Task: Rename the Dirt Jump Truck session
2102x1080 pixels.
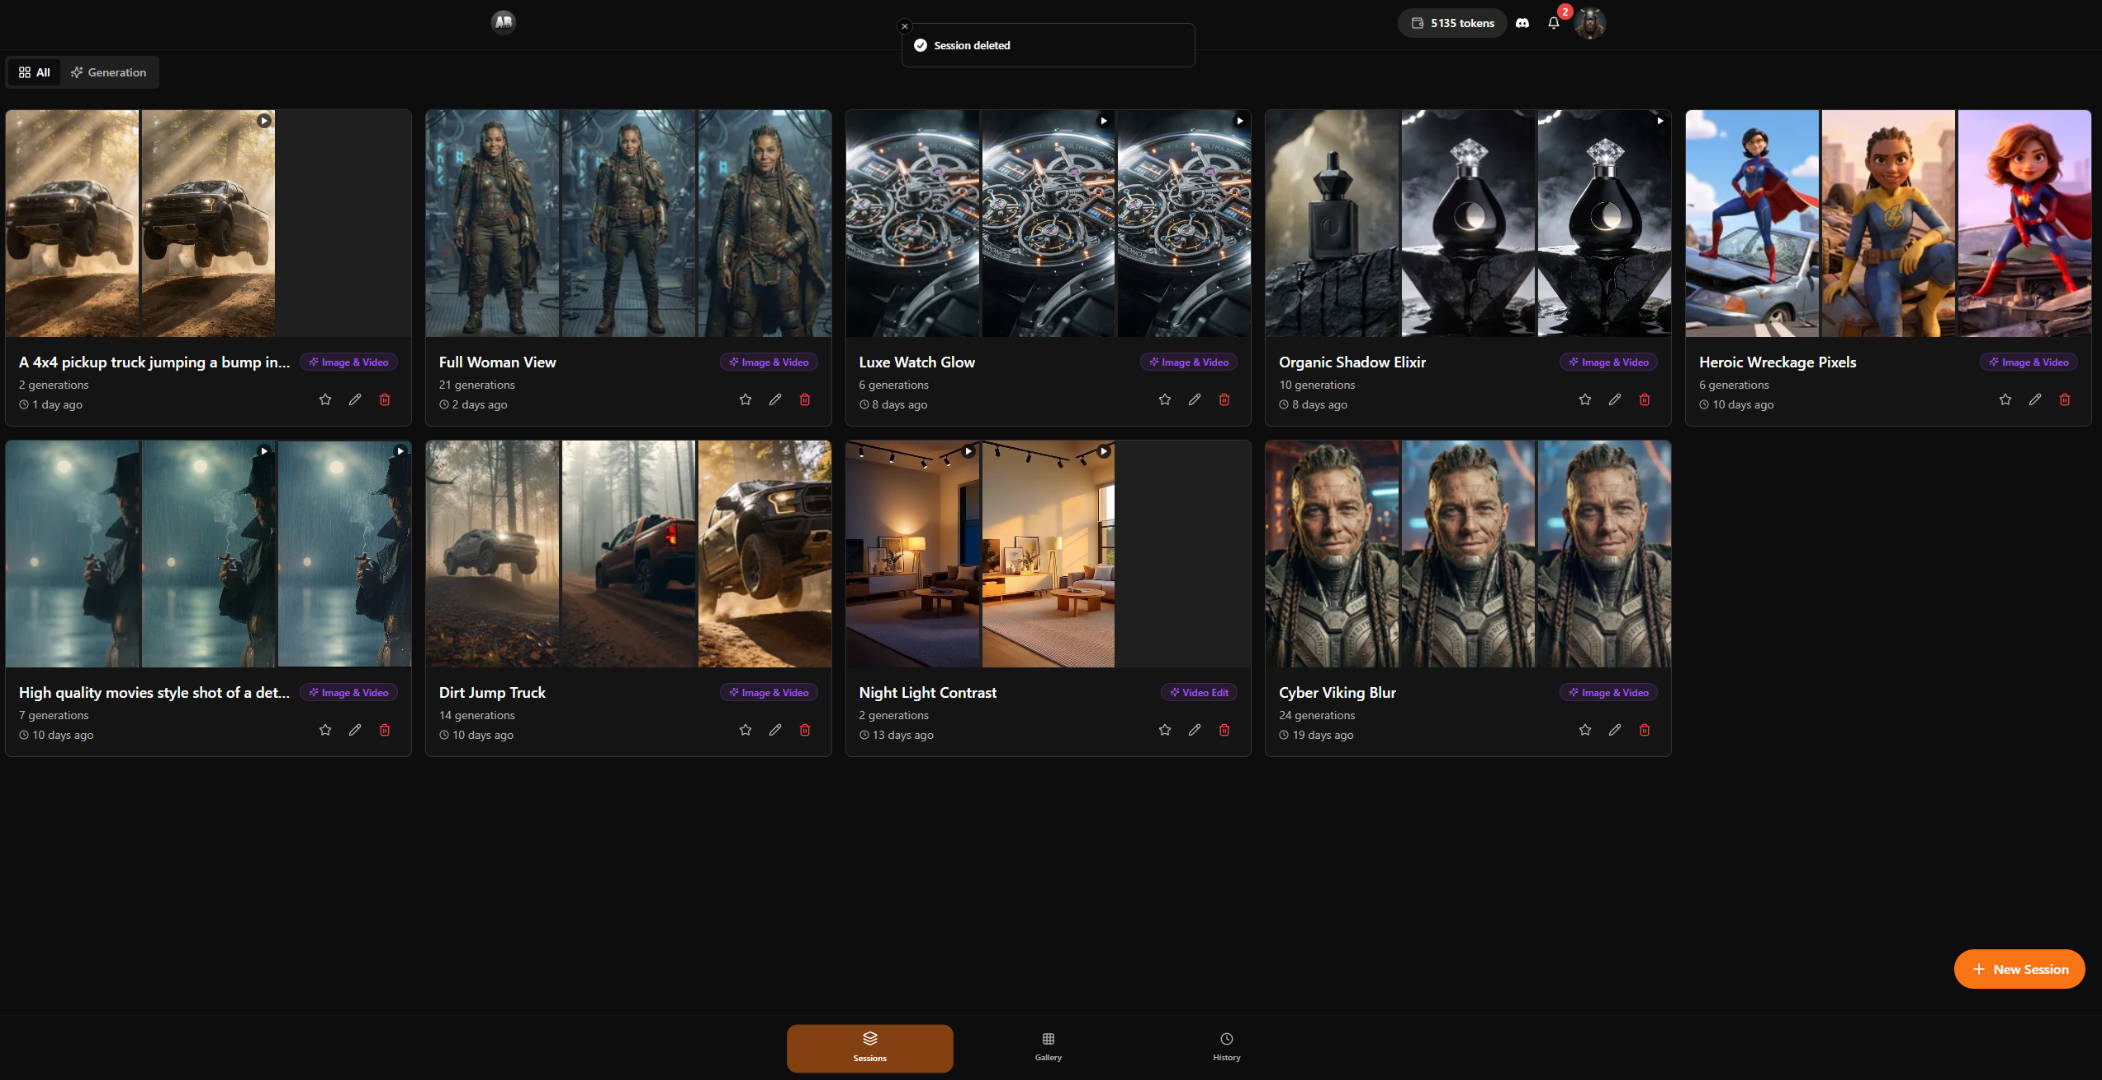Action: (775, 730)
